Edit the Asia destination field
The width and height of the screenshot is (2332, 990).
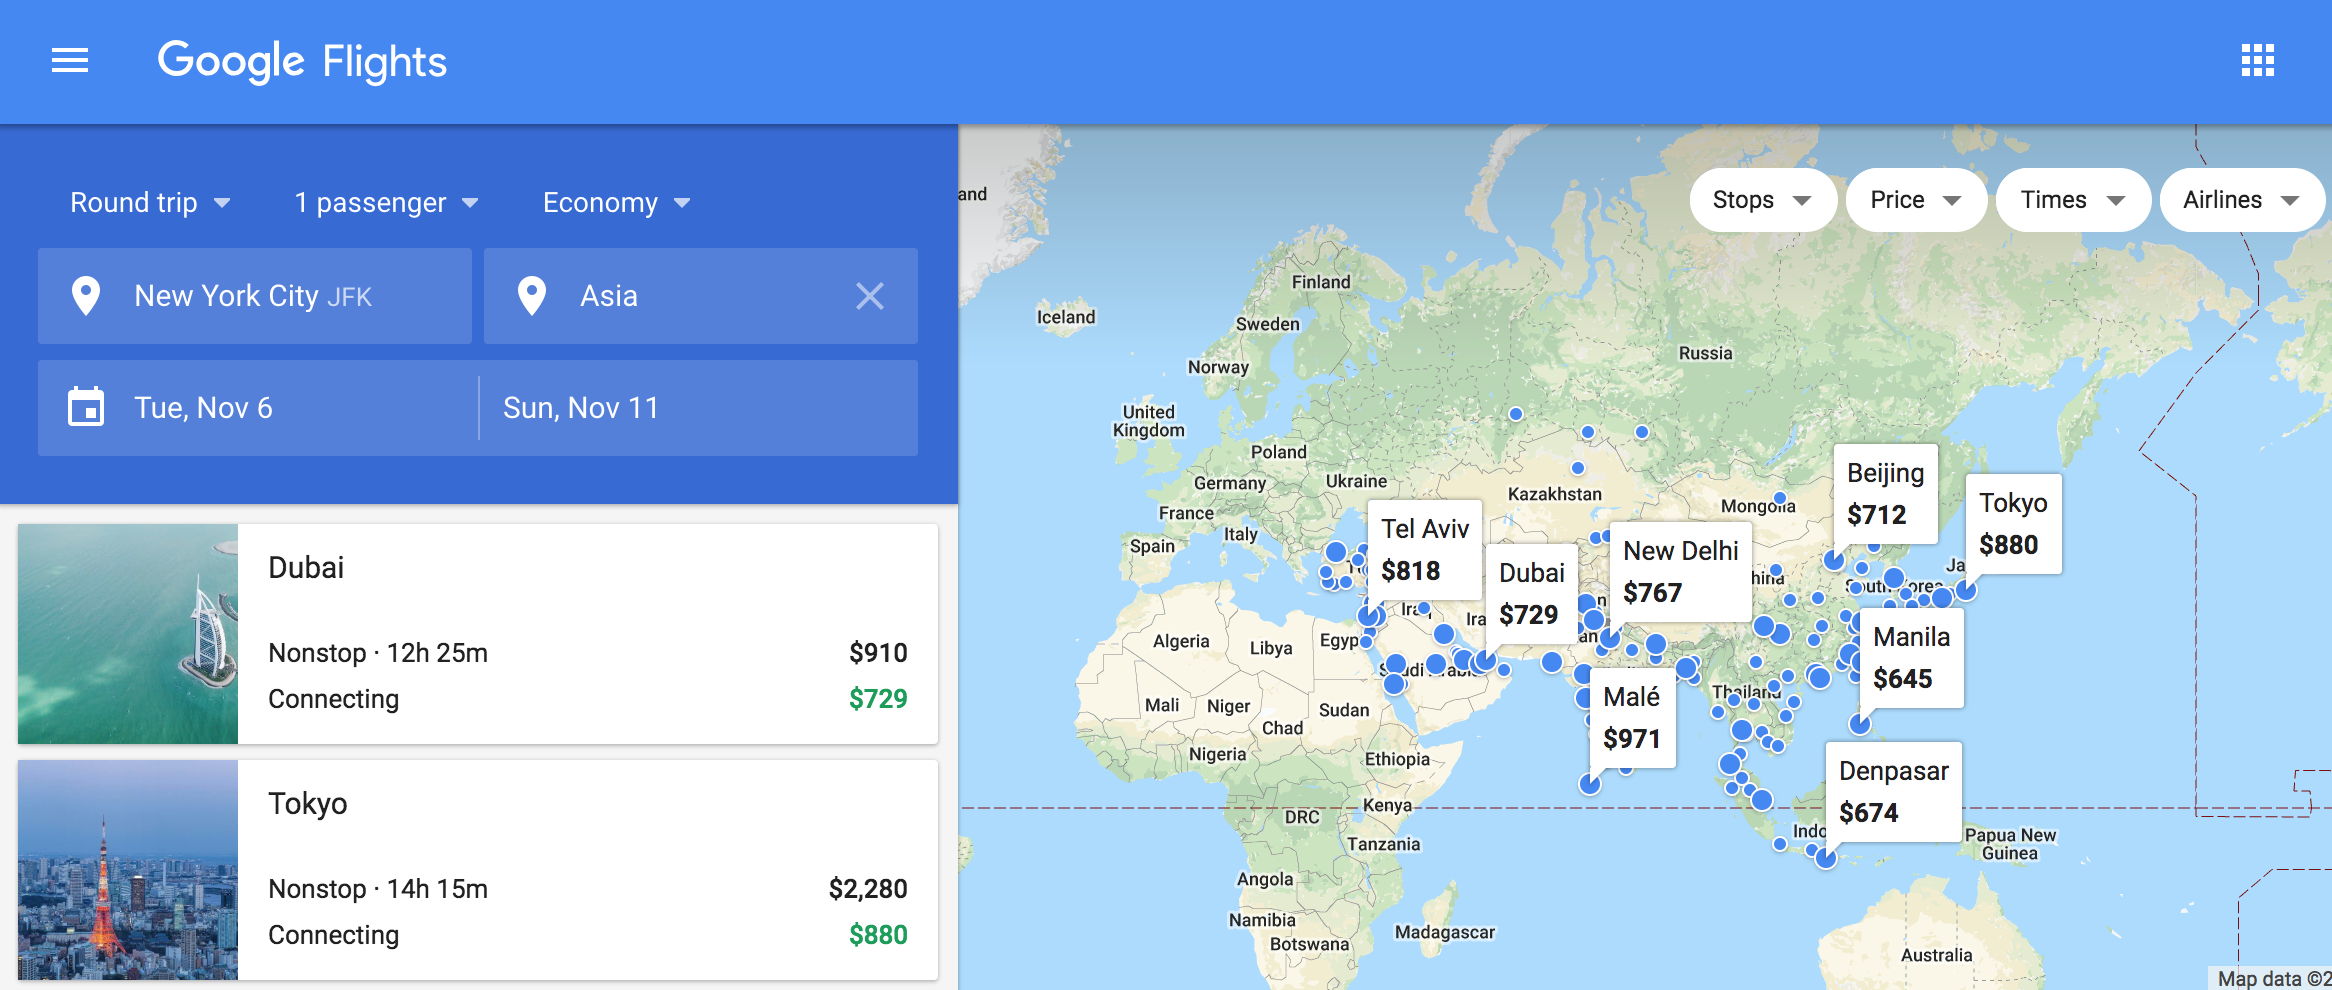(701, 296)
